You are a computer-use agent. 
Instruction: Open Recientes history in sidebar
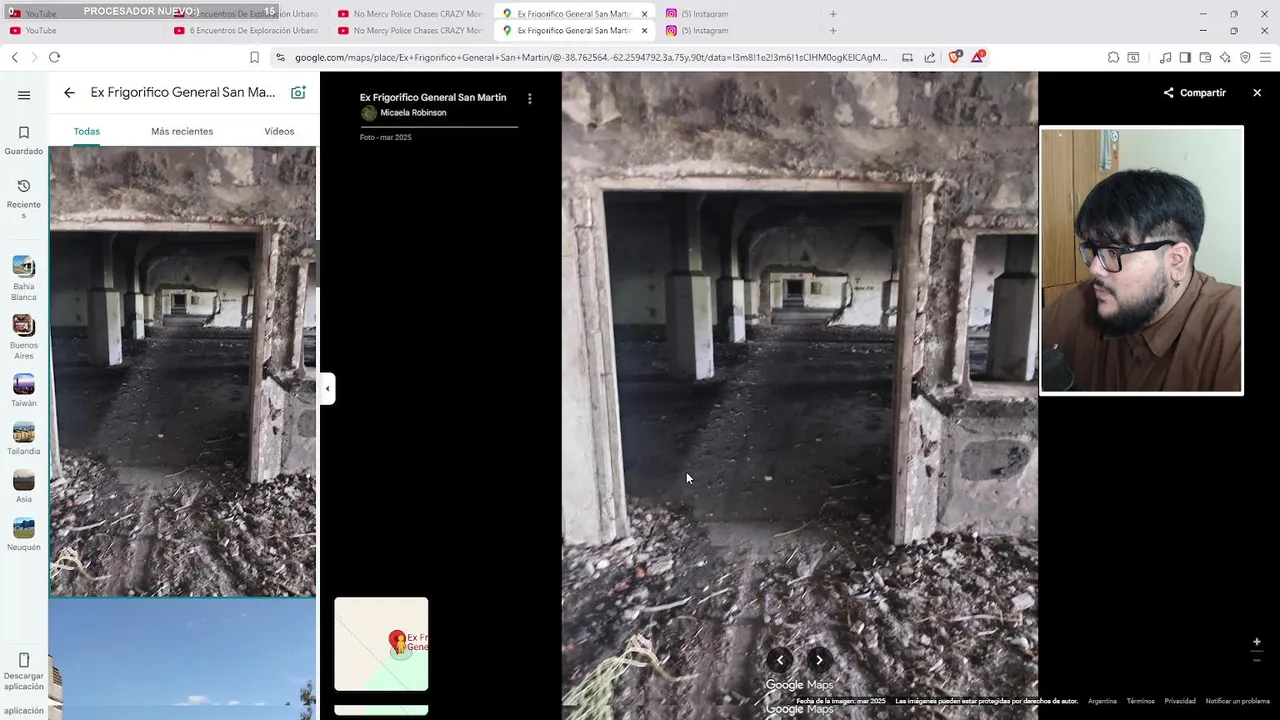point(24,199)
